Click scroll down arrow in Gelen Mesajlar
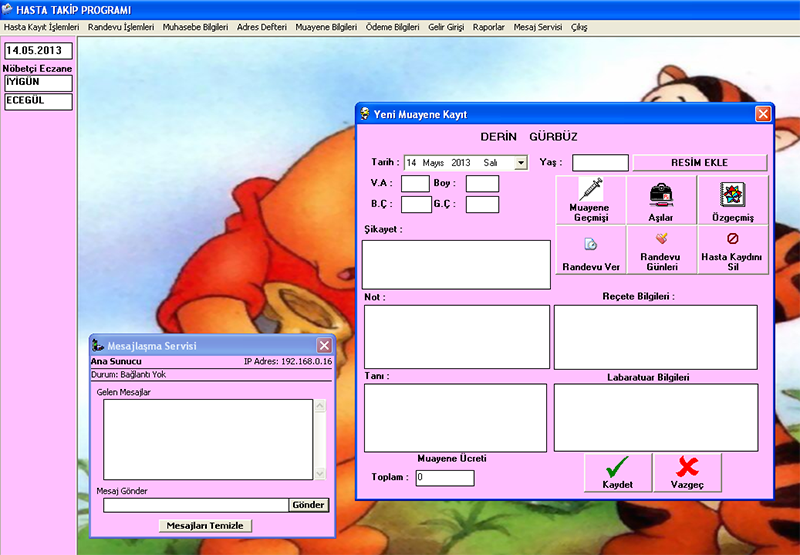800x555 pixels. tap(320, 473)
